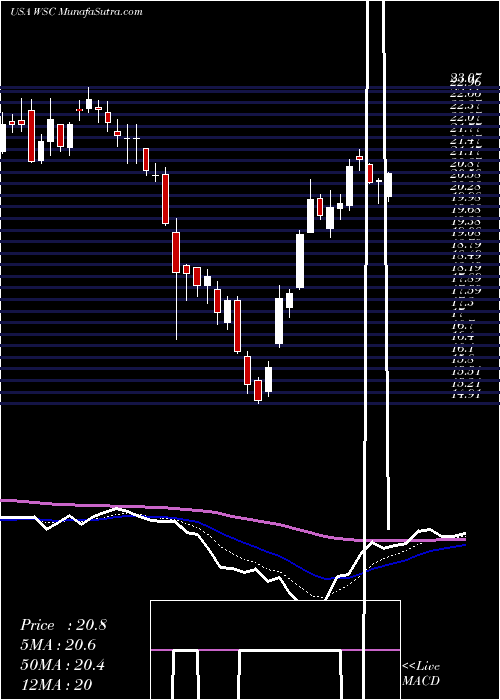Screen dimensions: 500x700
Task: Click the 18.79 price axis label
Action: point(466,245)
